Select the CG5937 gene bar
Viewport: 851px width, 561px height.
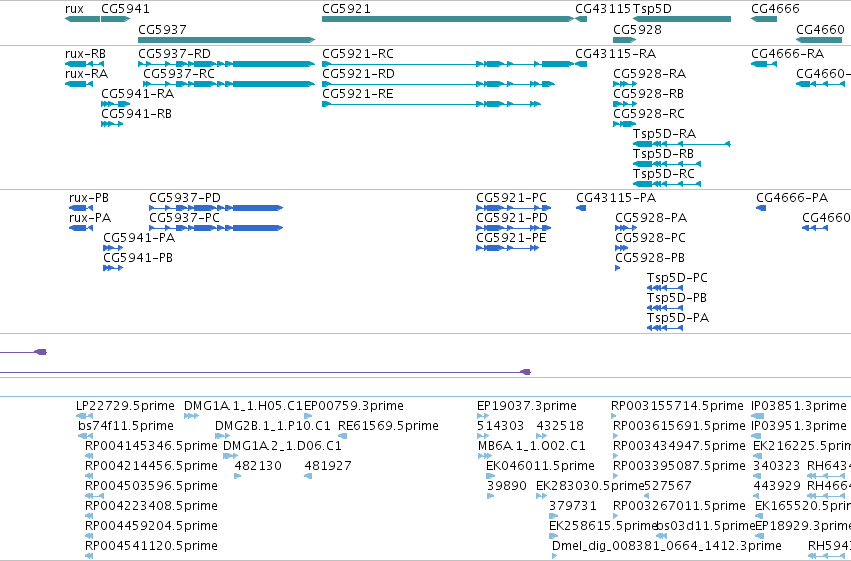coord(226,40)
